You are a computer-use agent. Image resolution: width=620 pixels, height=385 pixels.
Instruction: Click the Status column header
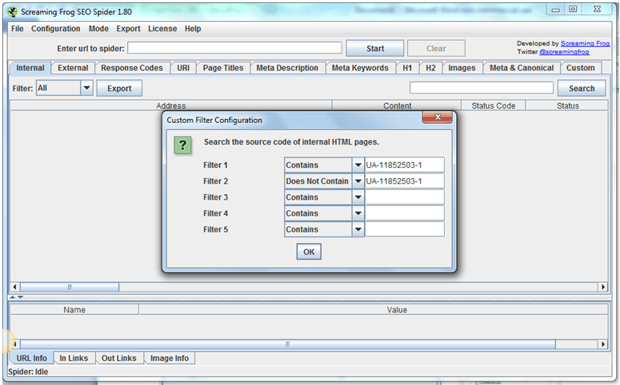[567, 106]
